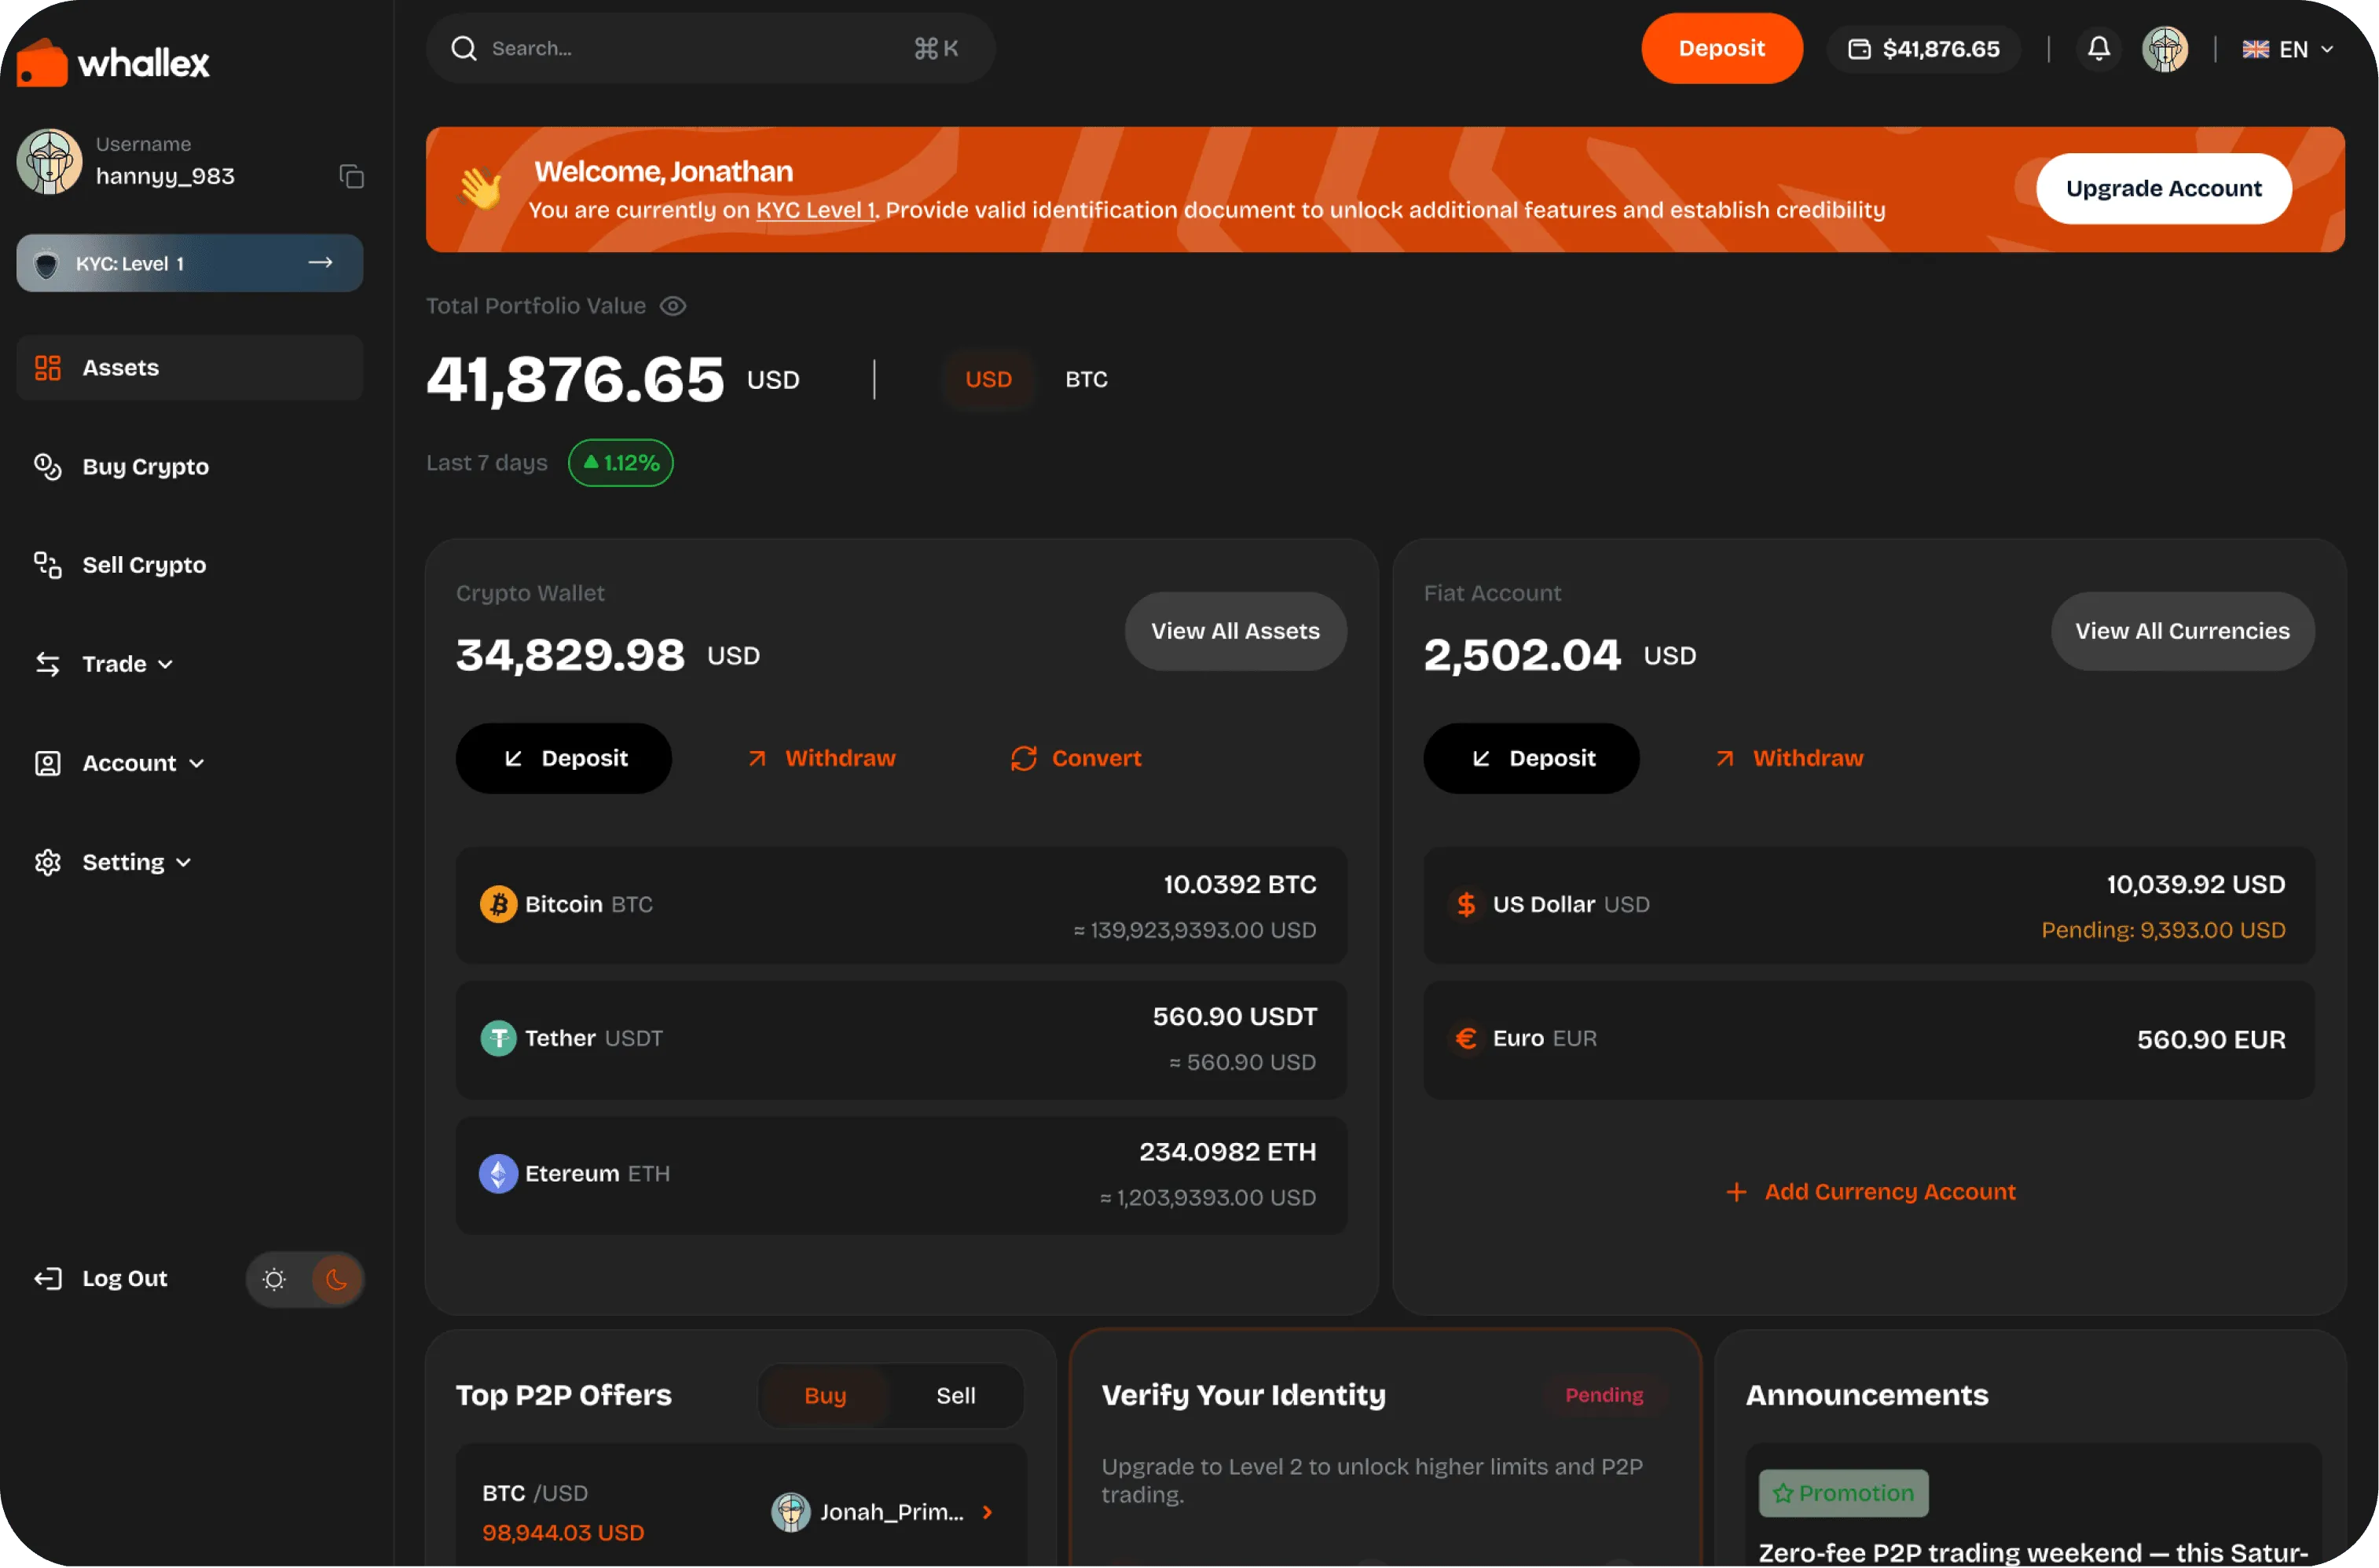Switch to dark mode moon toggle
This screenshot has height=1568, width=2379.
pos(336,1279)
